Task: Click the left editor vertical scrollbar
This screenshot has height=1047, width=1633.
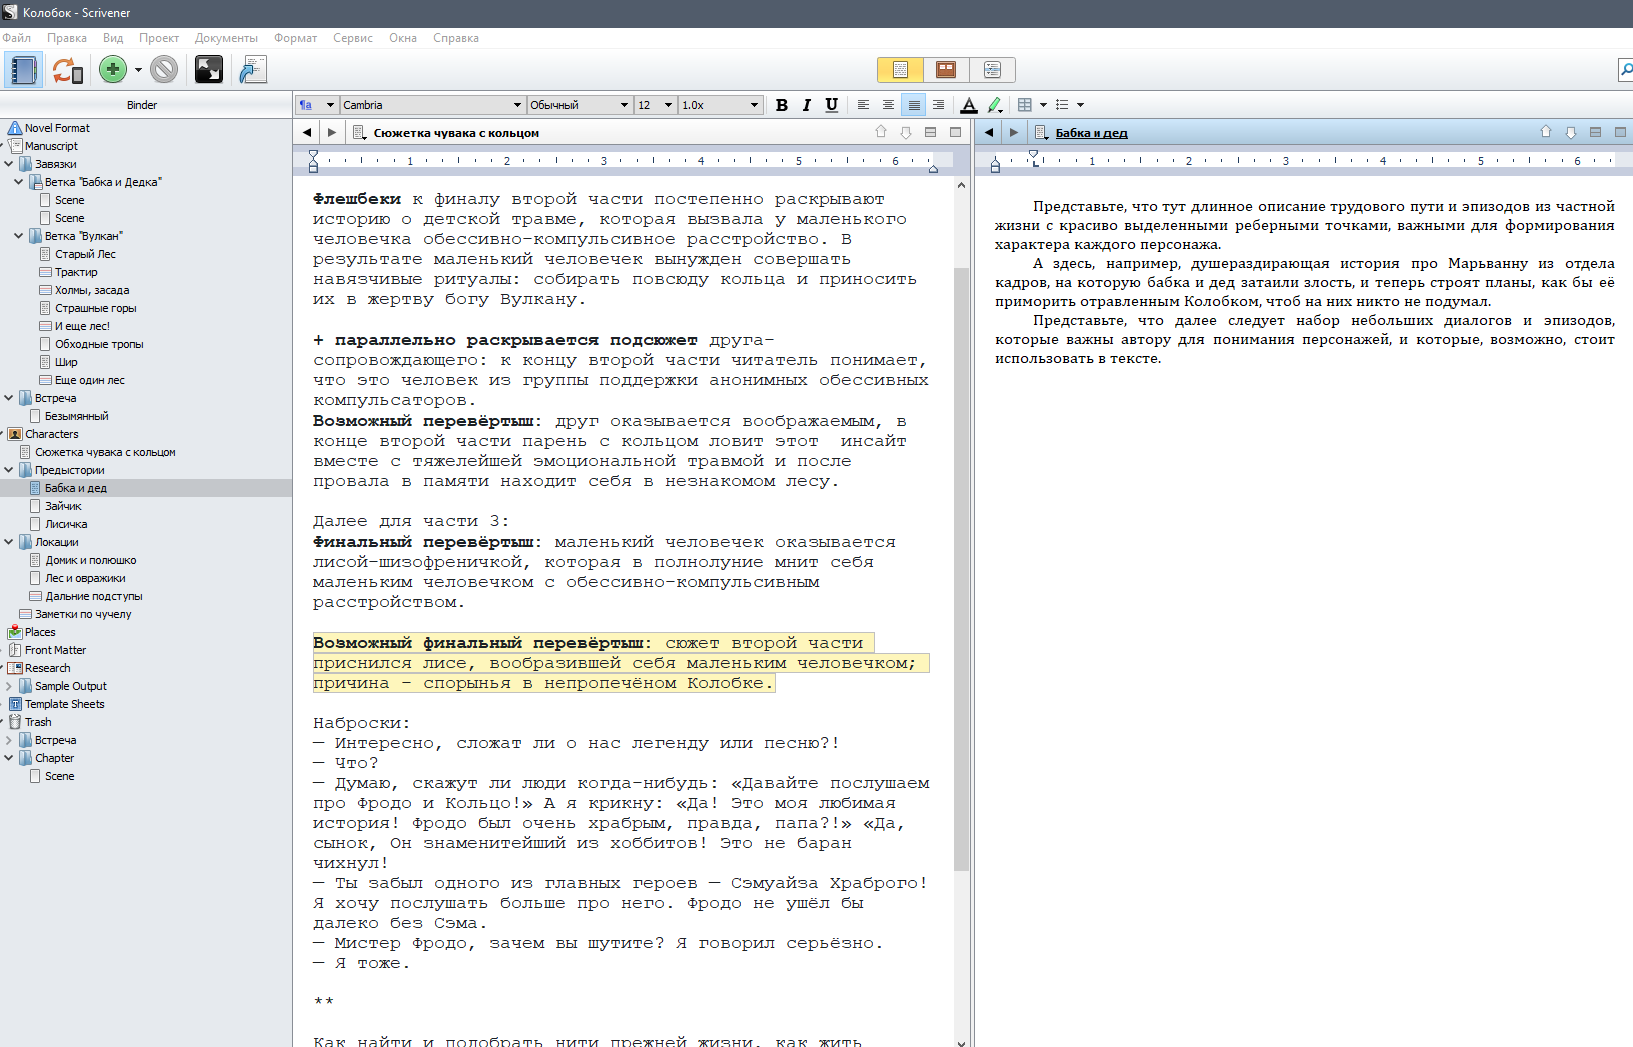Action: point(961,570)
